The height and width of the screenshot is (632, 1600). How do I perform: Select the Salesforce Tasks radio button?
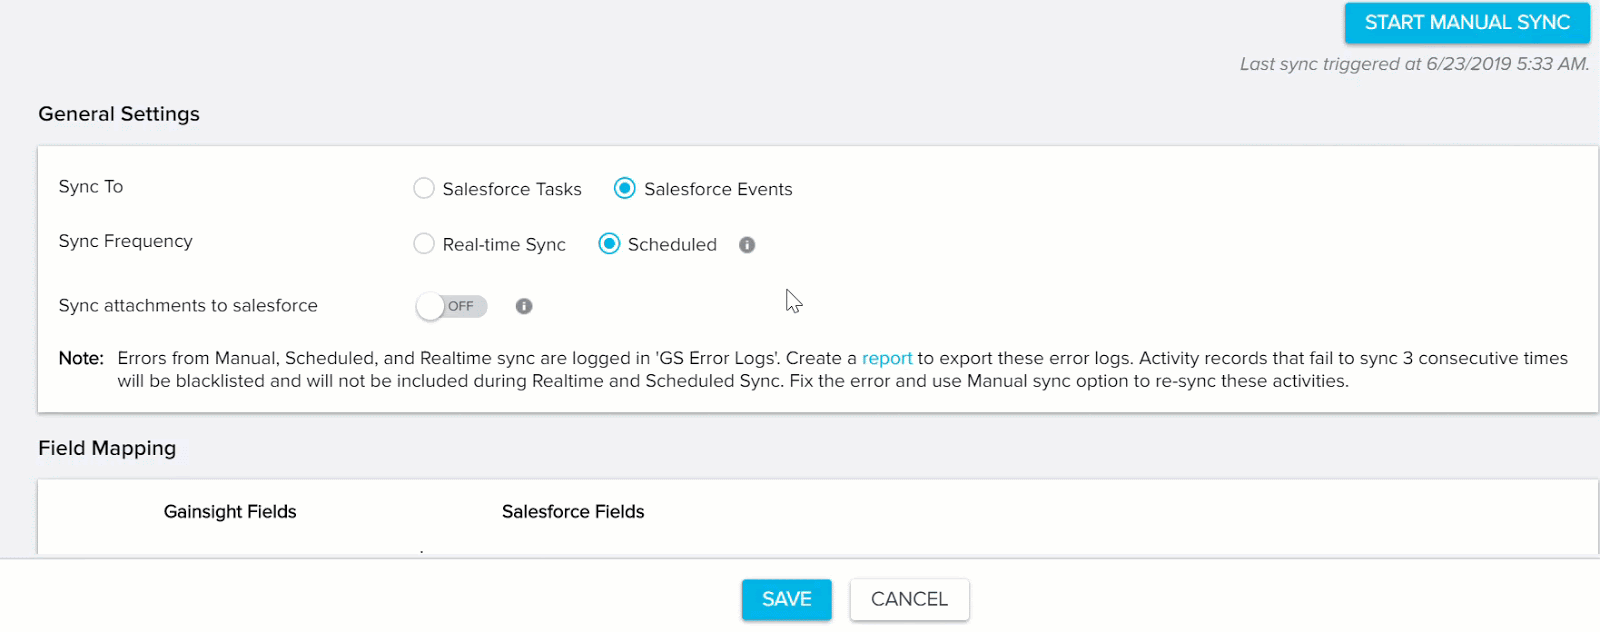point(424,188)
